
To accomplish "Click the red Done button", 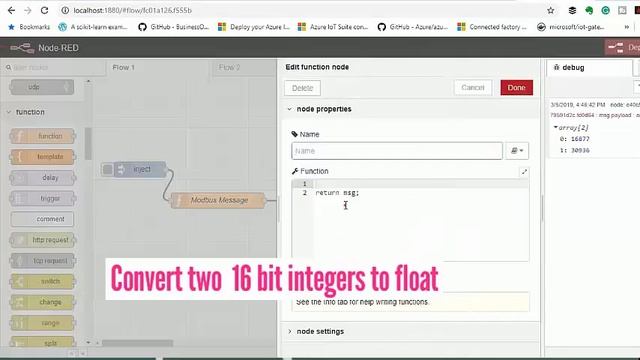I will pos(516,87).
